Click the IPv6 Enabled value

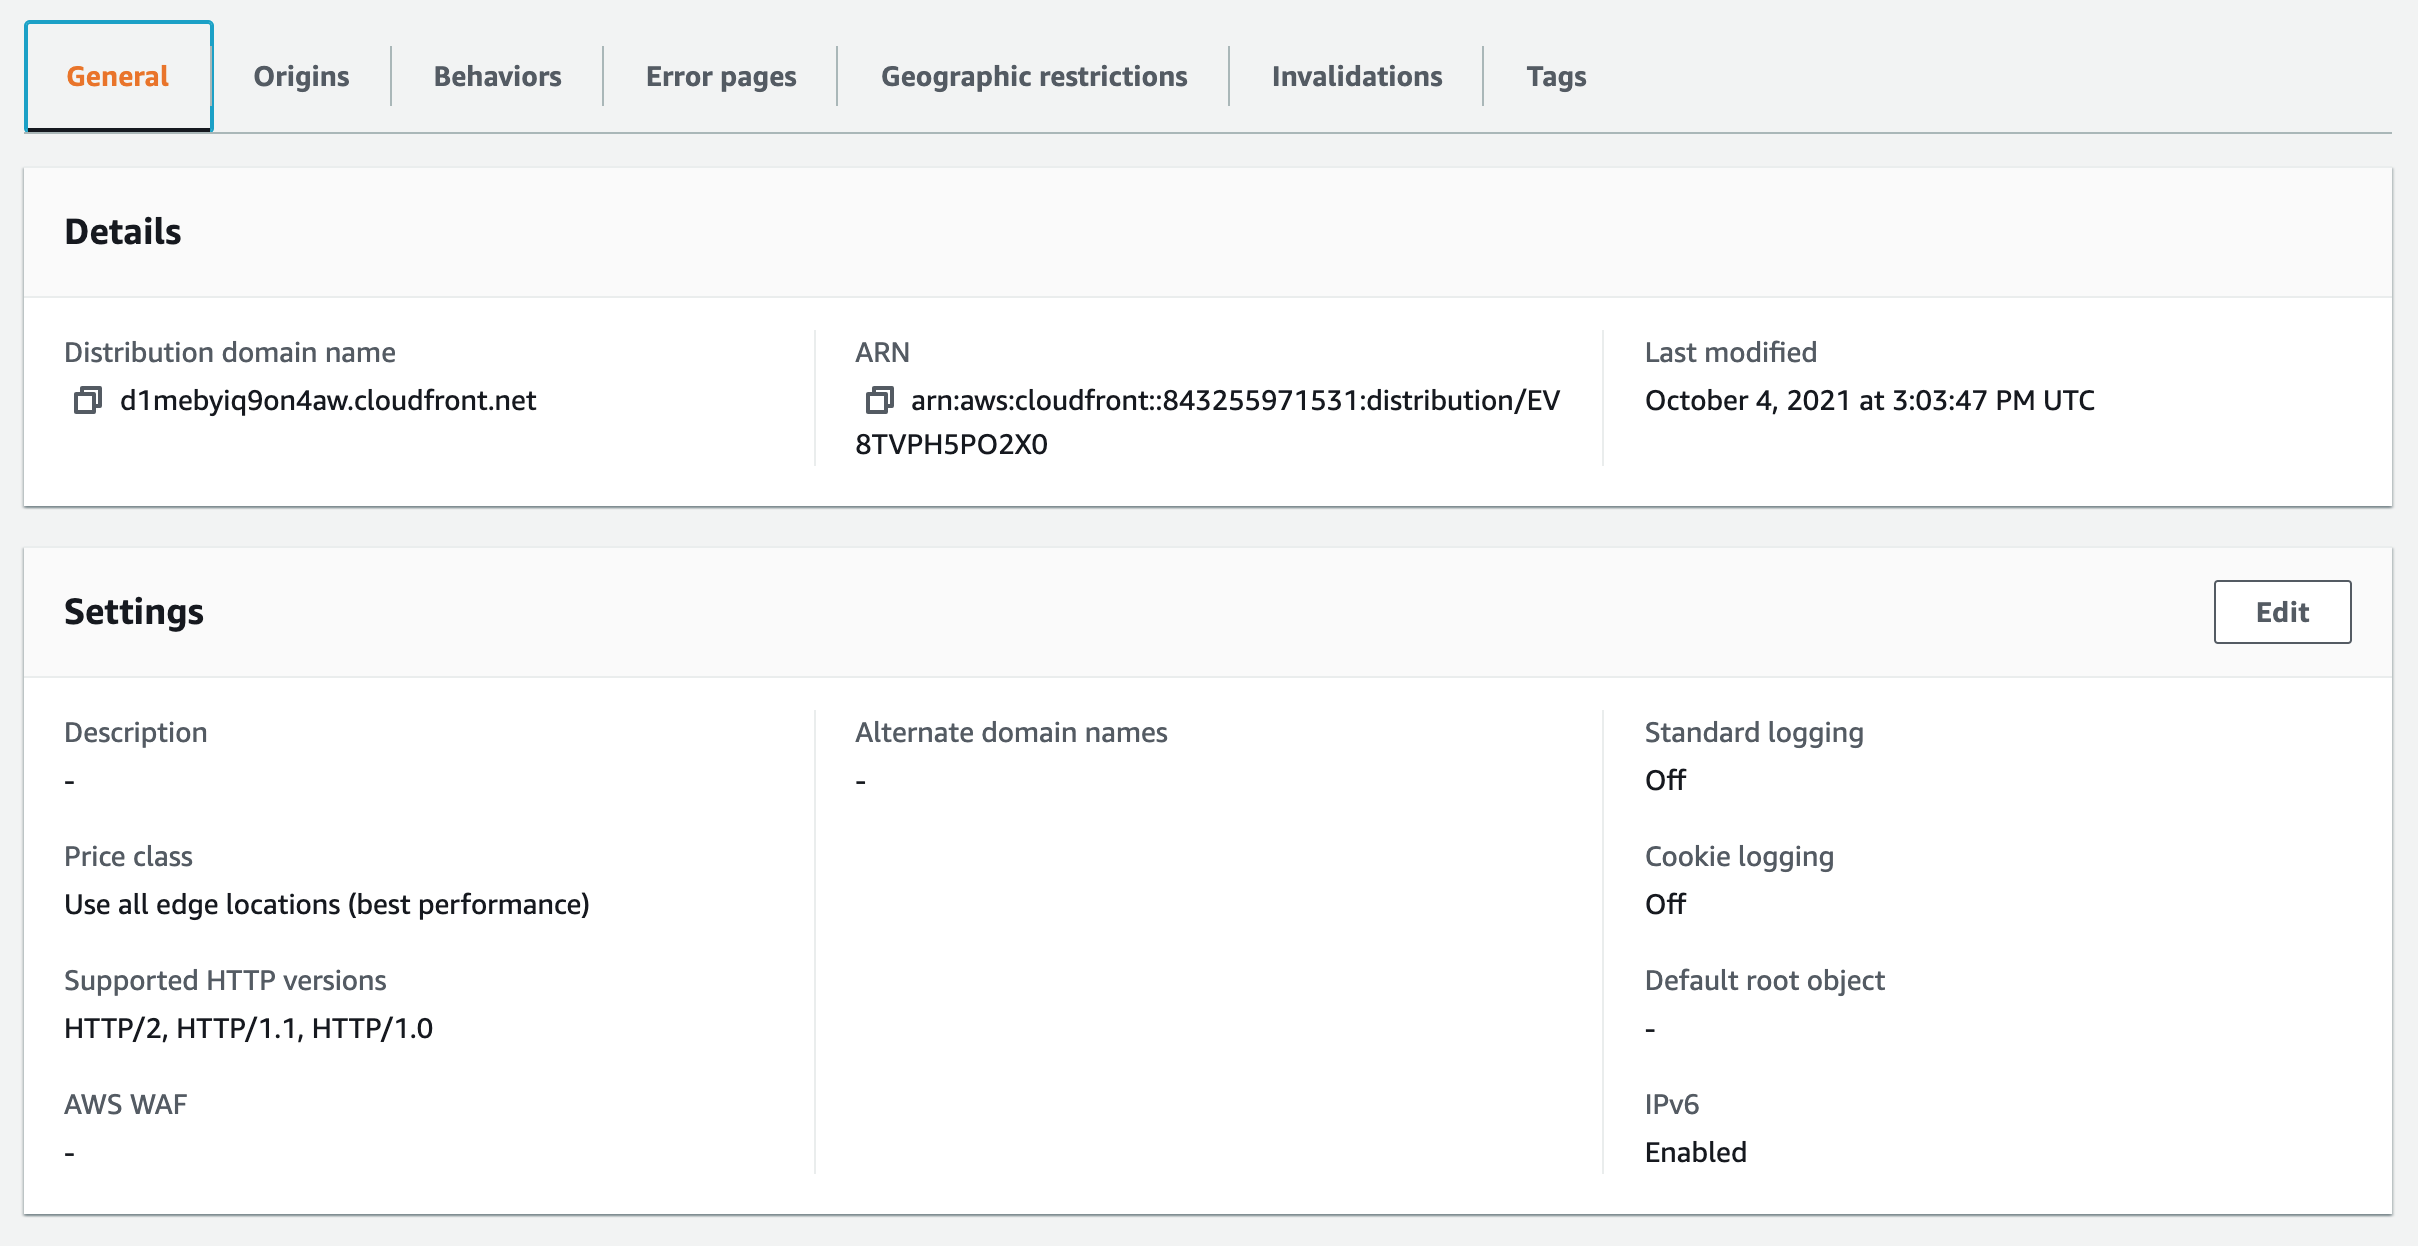point(1695,1153)
